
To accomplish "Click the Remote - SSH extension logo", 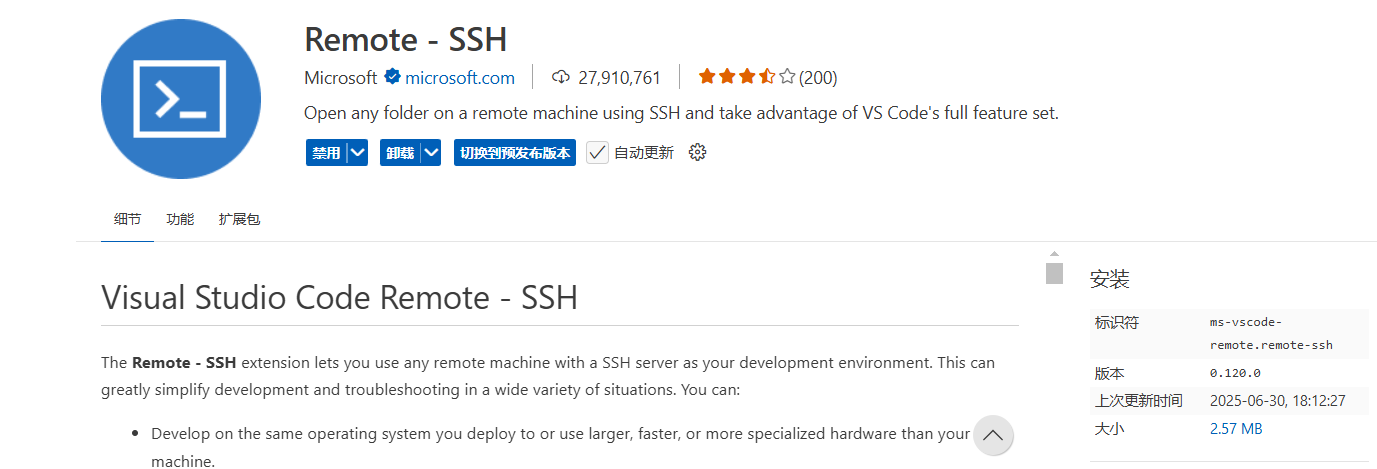I will coord(181,99).
